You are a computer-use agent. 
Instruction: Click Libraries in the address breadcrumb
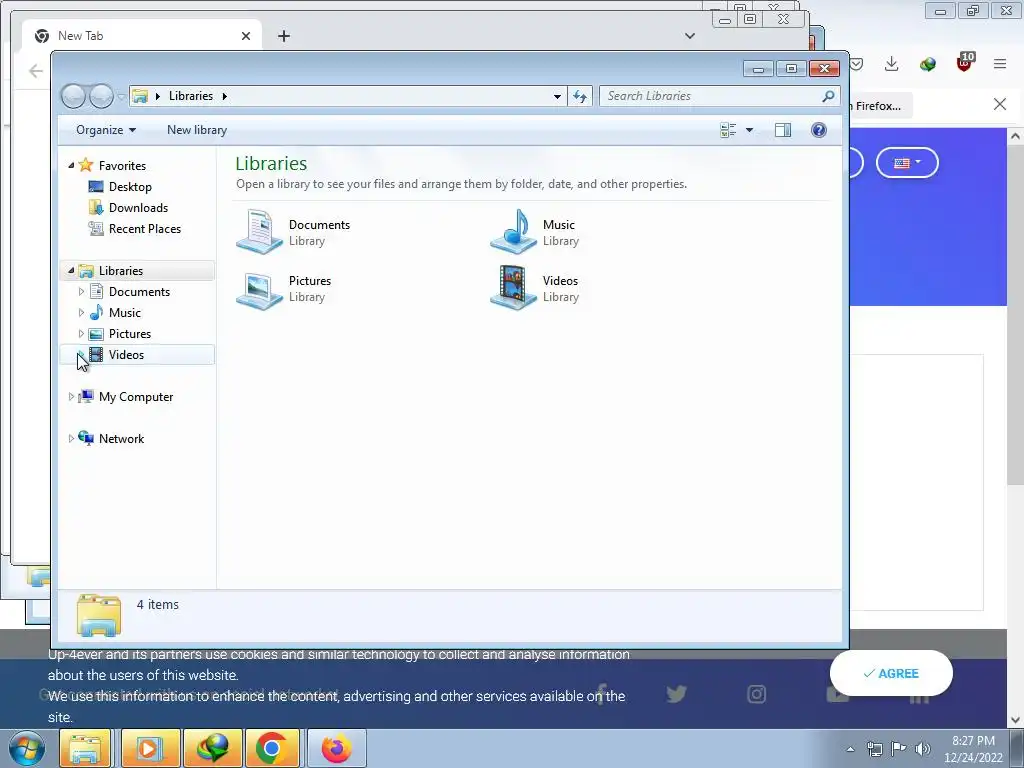coord(191,96)
